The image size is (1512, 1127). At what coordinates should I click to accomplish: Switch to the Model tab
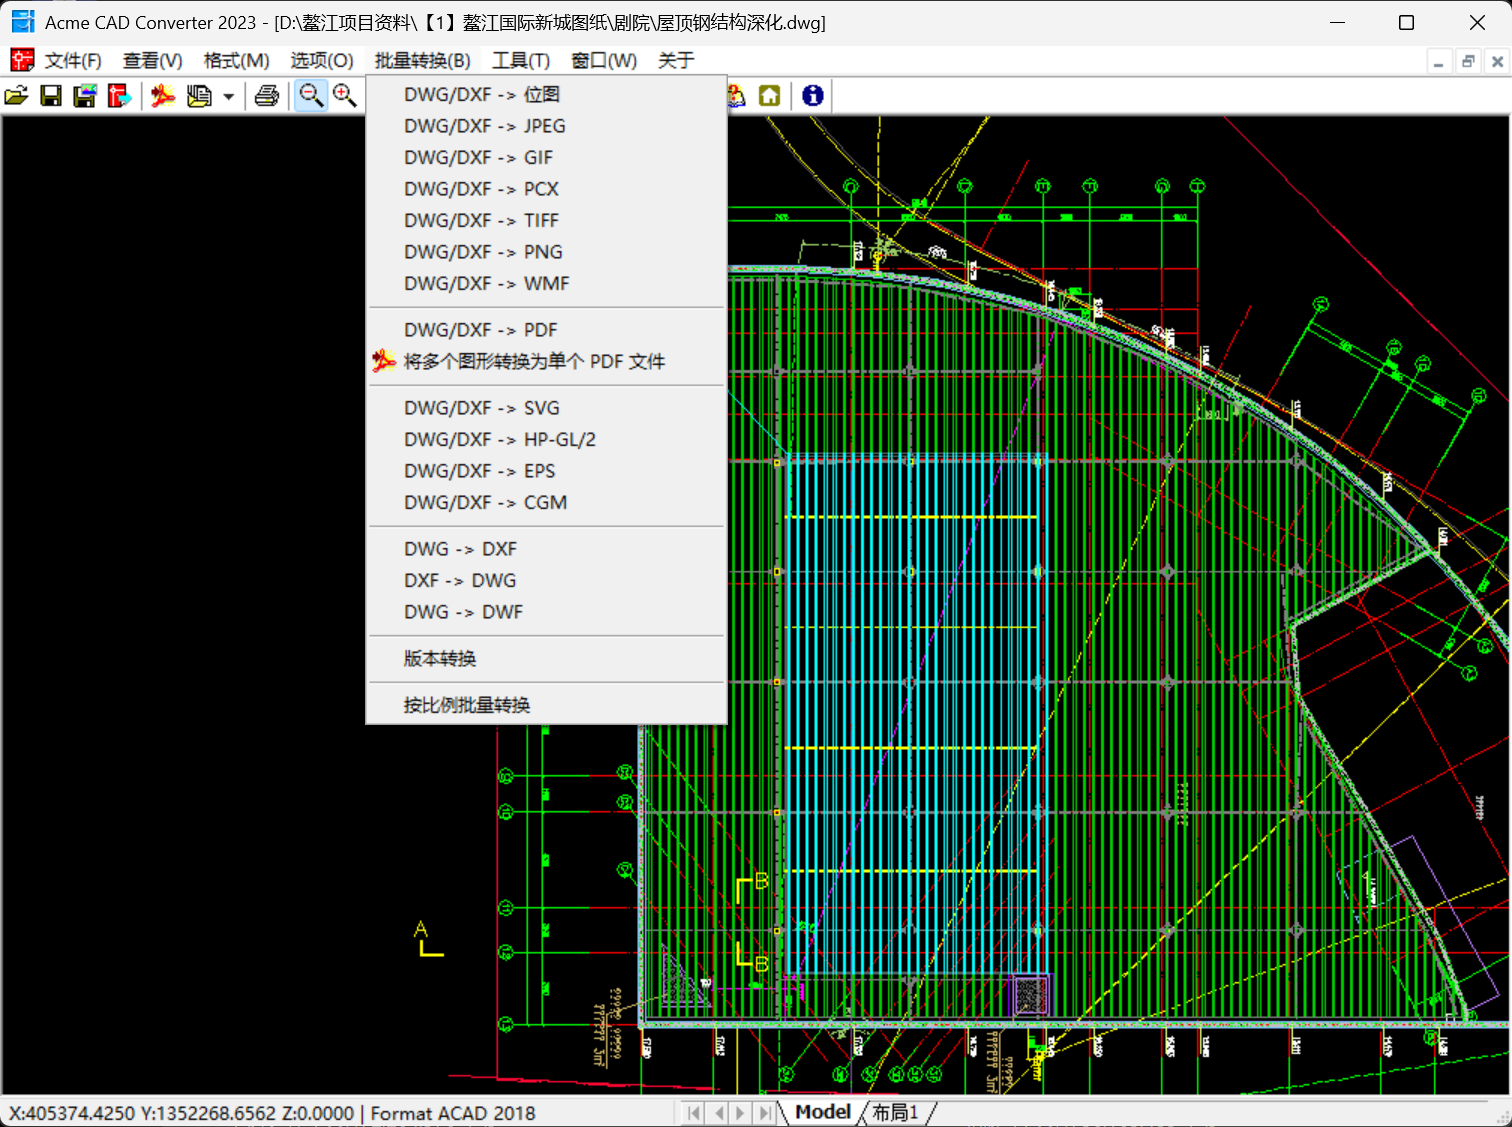(x=822, y=1112)
